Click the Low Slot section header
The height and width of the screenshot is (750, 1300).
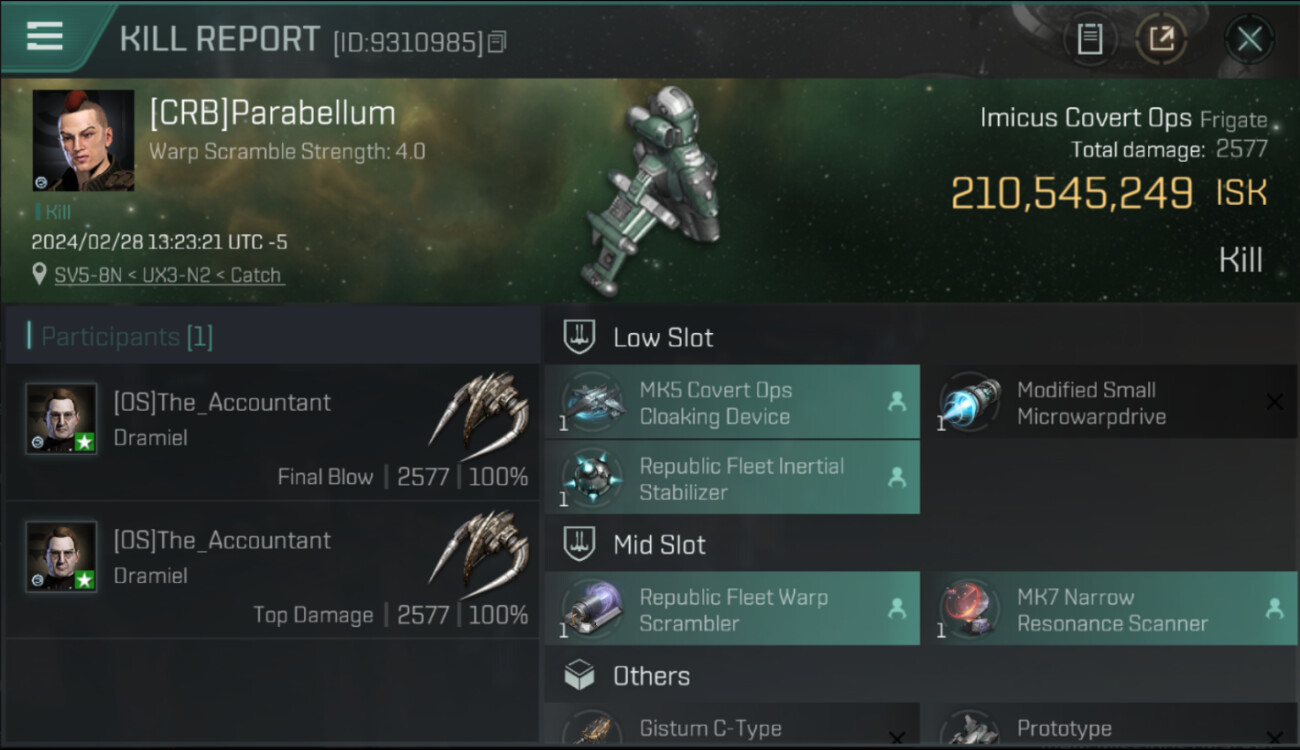point(662,338)
